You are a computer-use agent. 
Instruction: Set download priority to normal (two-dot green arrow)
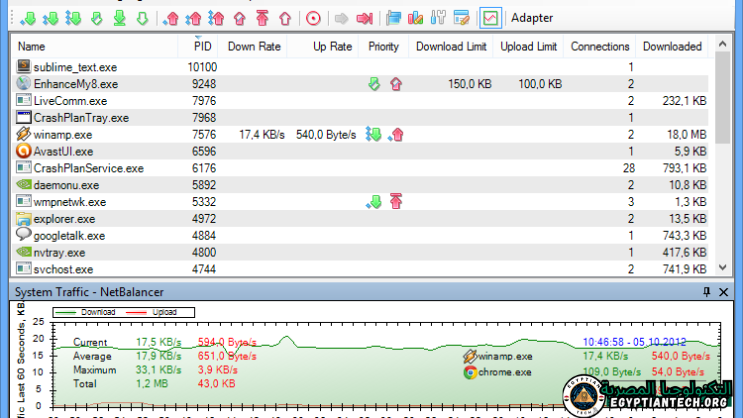50,18
